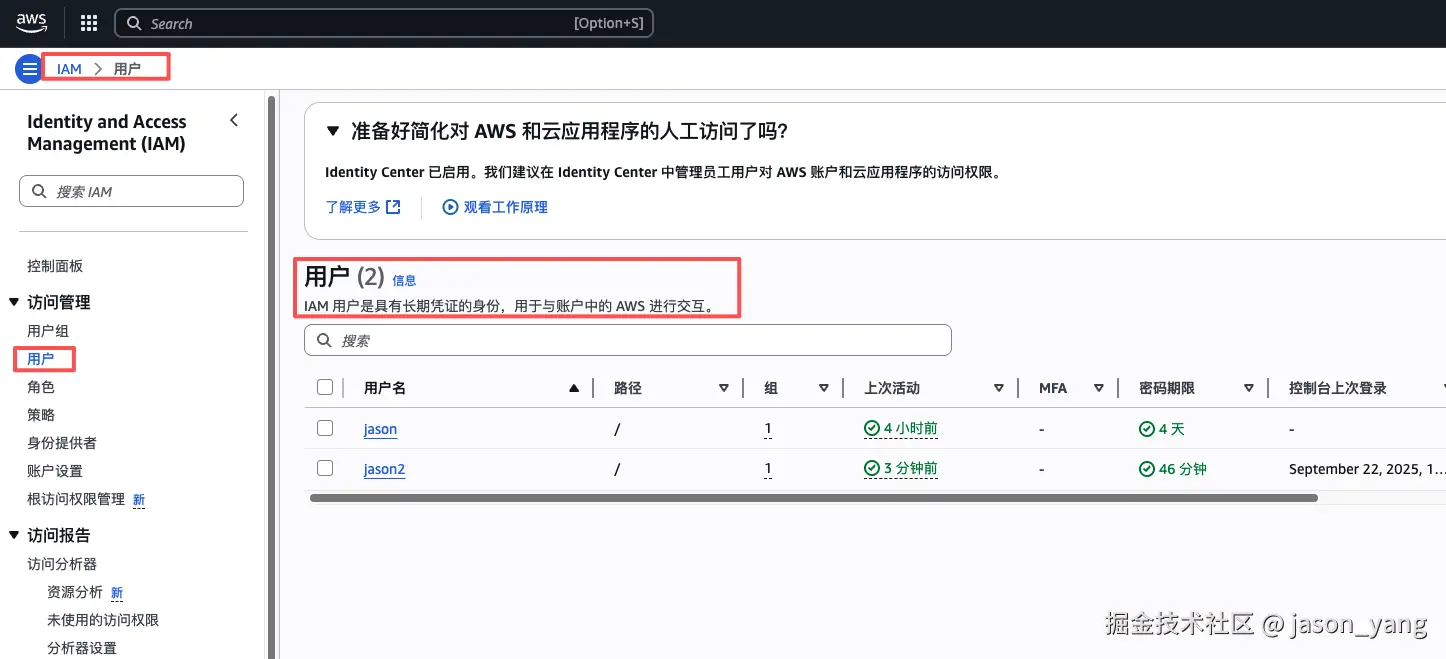Image resolution: width=1446 pixels, height=659 pixels.
Task: Click the play icon beside 观看工作原理
Action: [450, 207]
